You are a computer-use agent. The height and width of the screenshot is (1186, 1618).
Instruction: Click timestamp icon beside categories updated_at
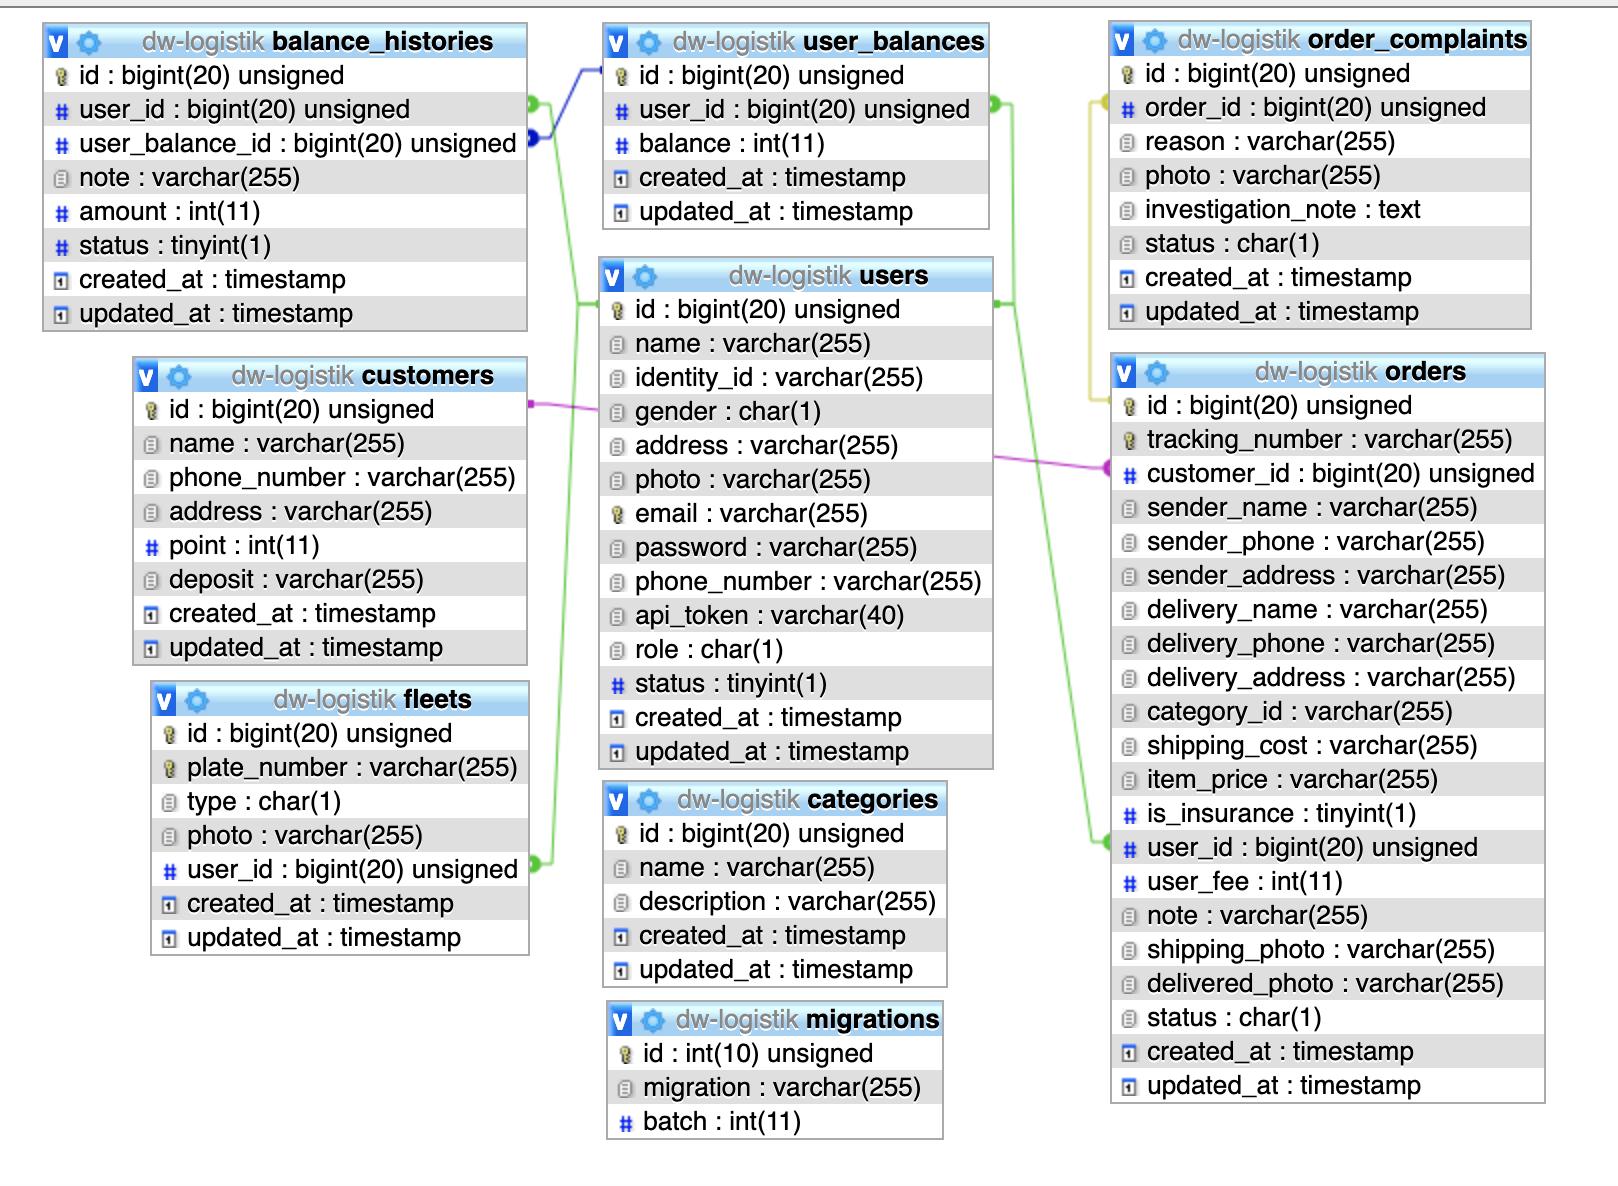point(621,971)
